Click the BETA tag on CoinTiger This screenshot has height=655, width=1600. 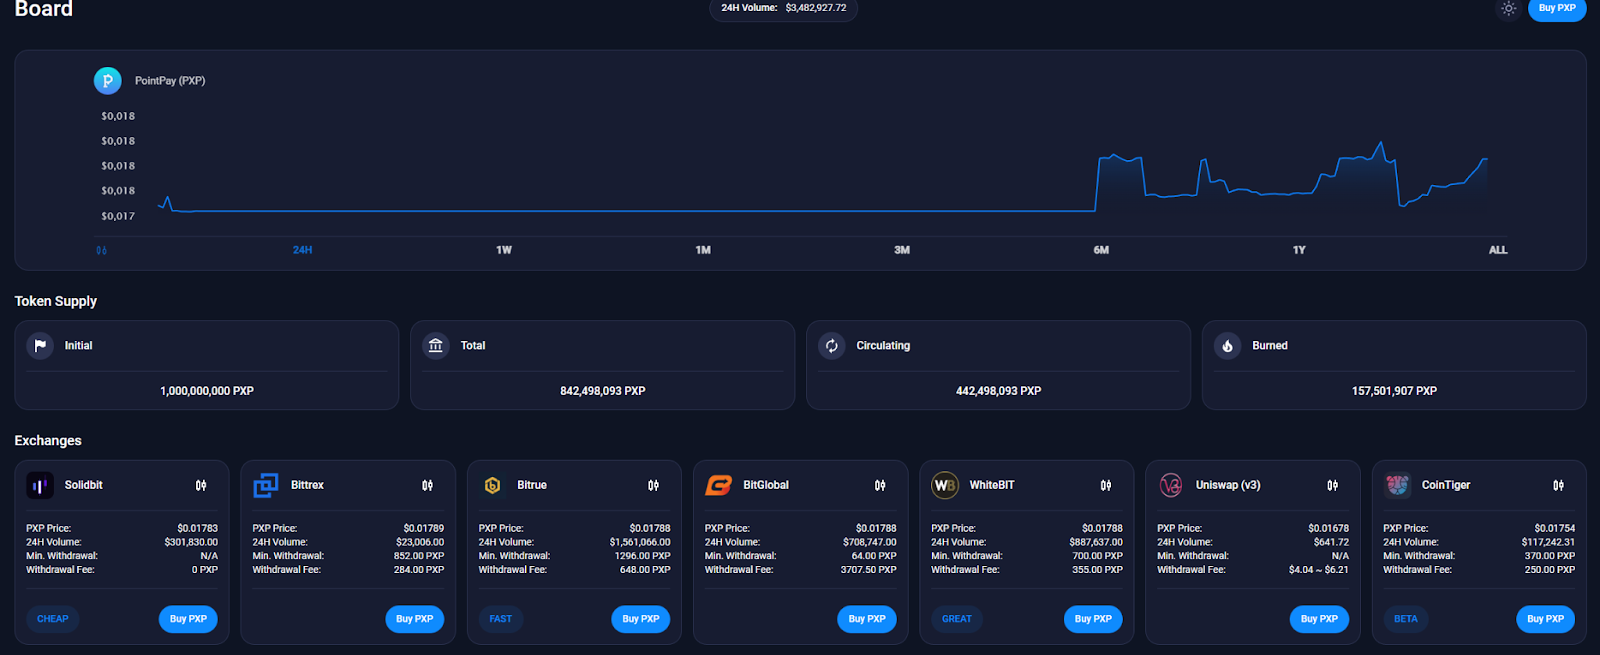pos(1406,619)
